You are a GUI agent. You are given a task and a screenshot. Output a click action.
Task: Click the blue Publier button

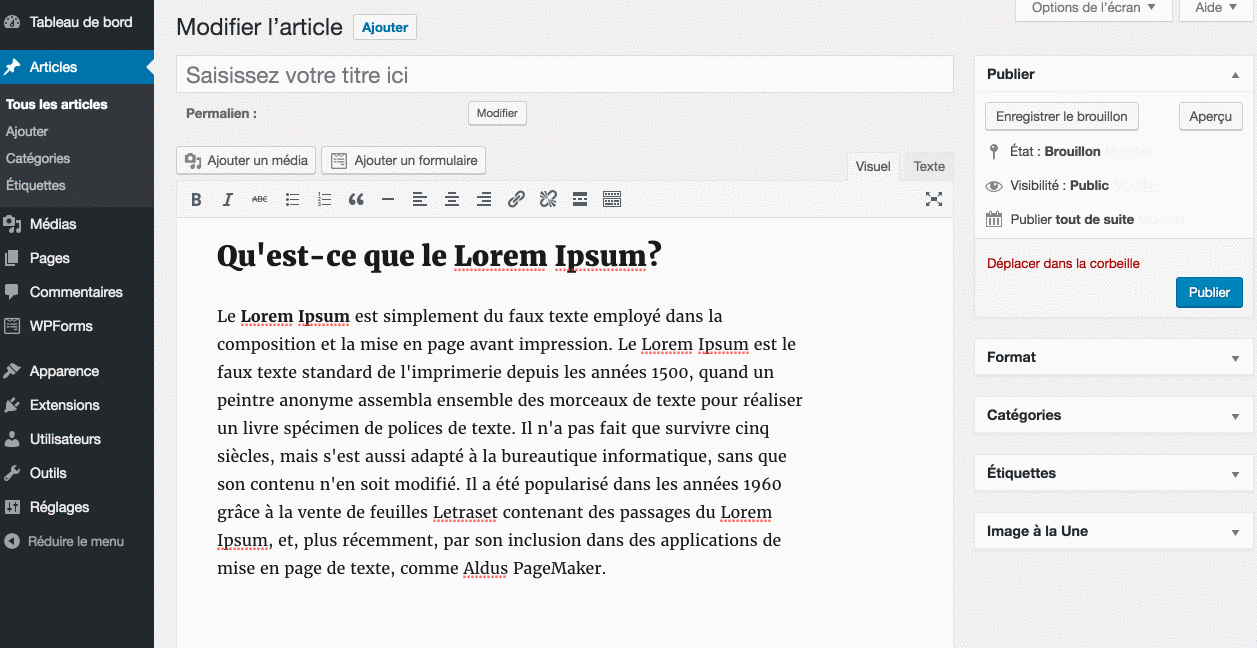click(1209, 292)
